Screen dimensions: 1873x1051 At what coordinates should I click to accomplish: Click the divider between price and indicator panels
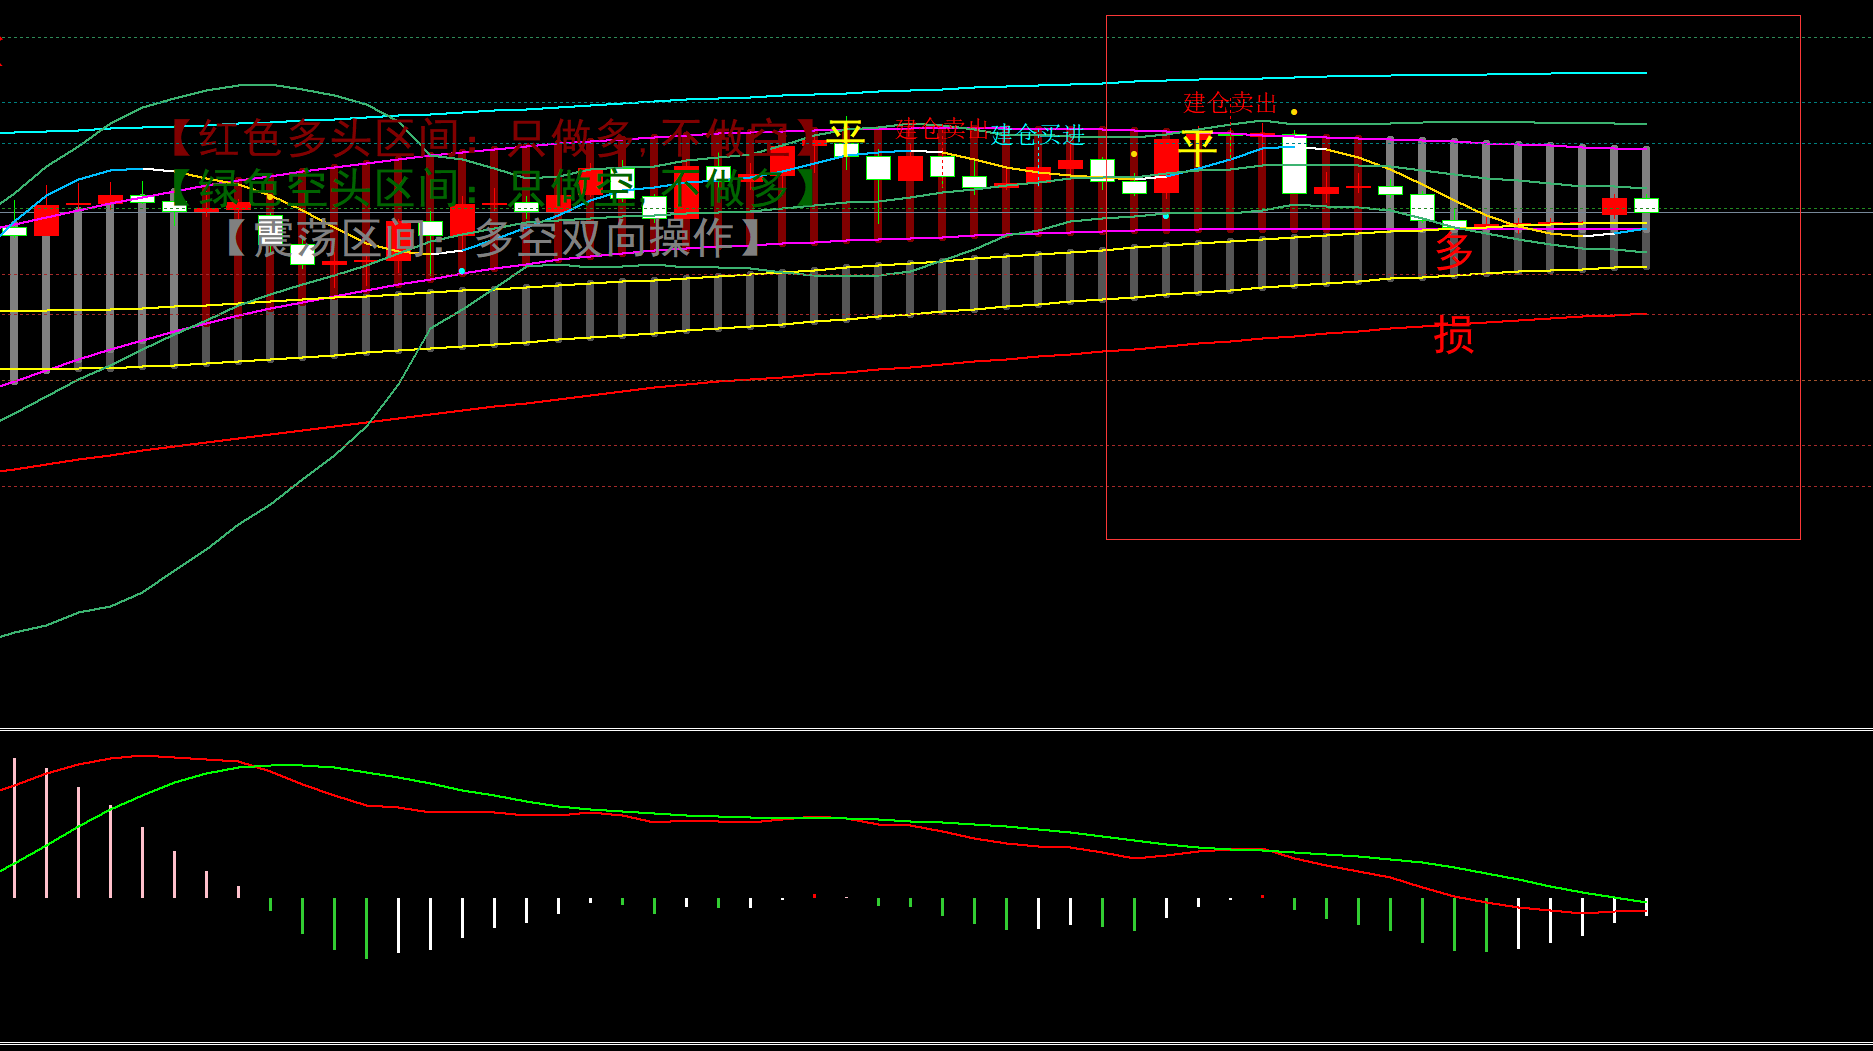[x=936, y=729]
